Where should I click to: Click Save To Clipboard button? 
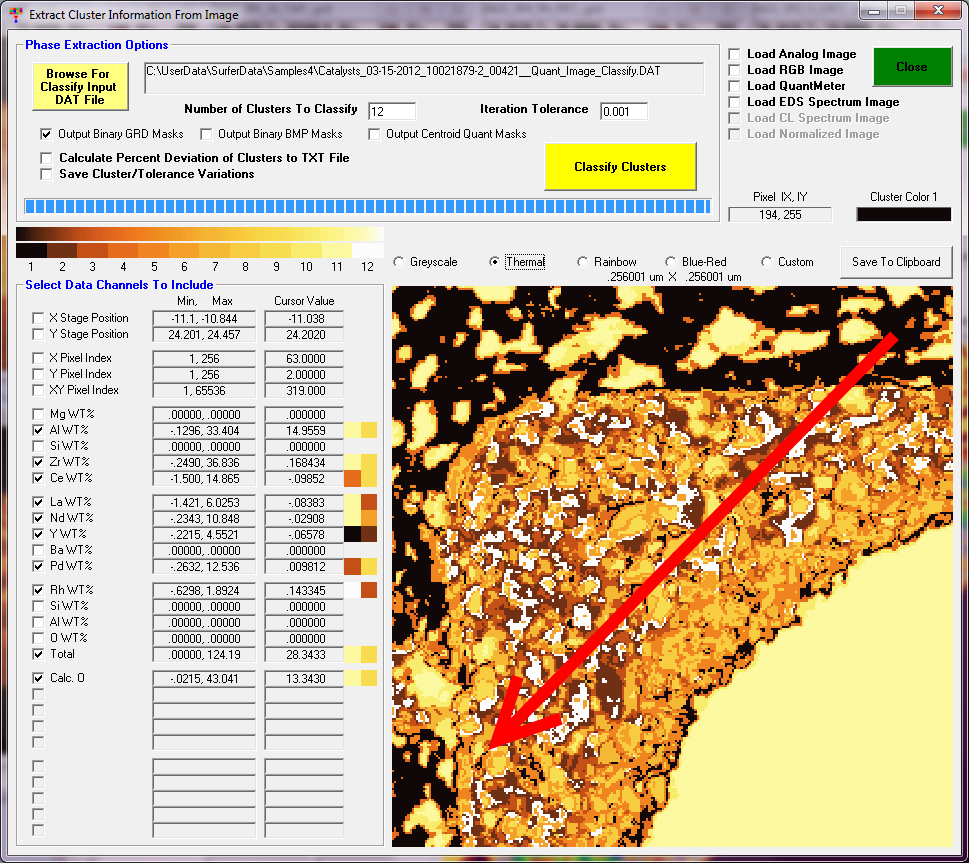(x=895, y=262)
